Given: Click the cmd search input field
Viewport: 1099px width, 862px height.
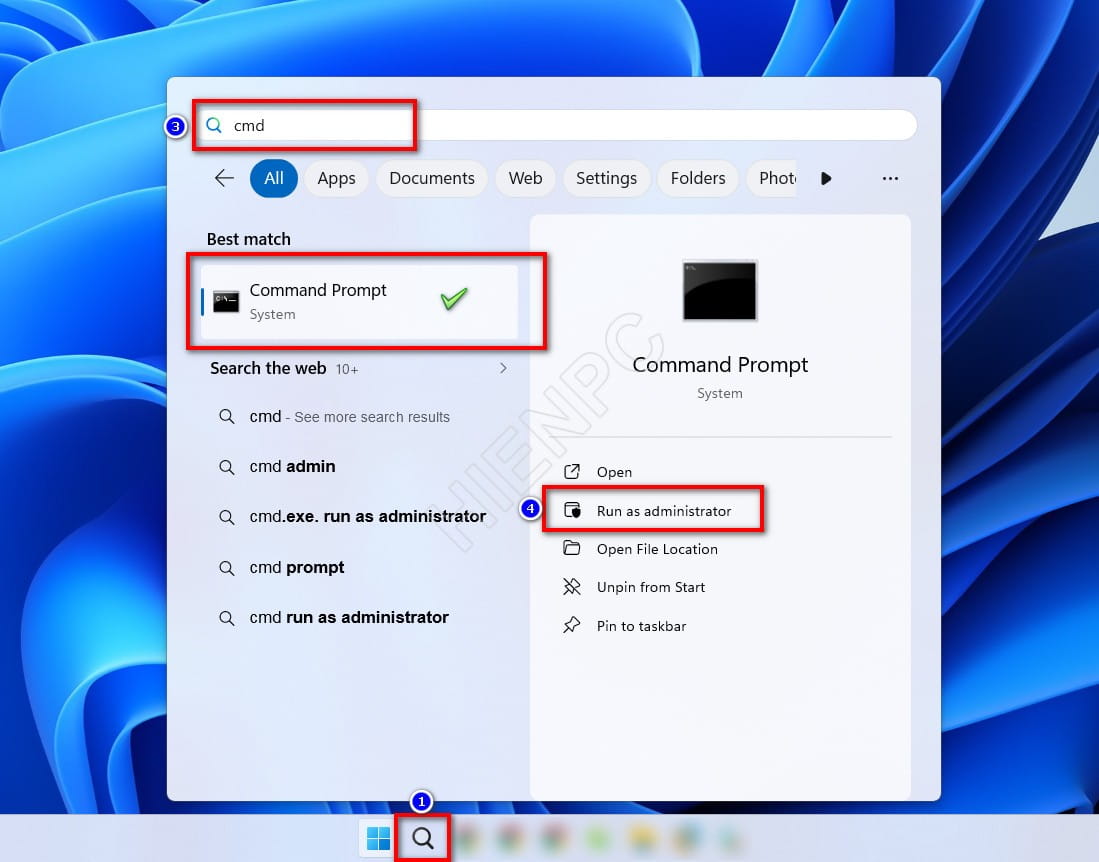Looking at the screenshot, I should 556,125.
